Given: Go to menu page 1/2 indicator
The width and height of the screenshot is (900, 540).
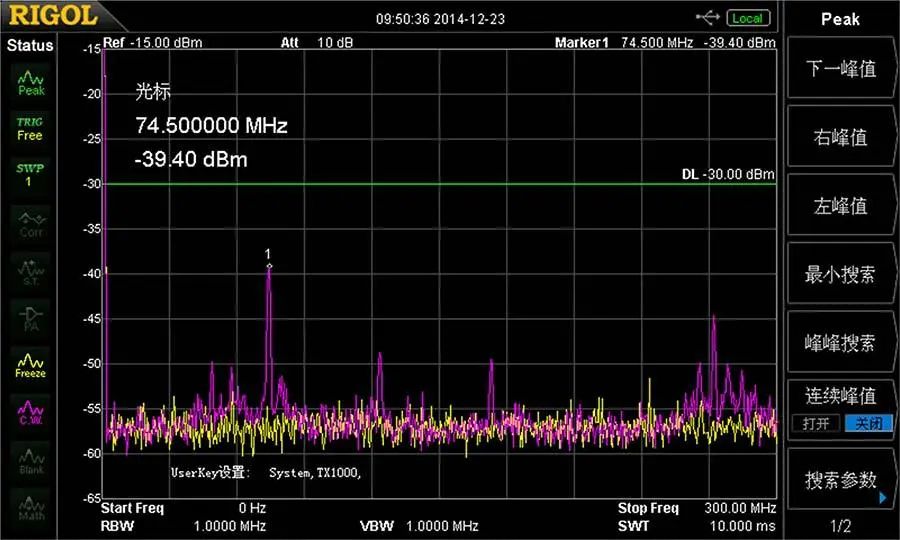Looking at the screenshot, I should click(x=840, y=525).
